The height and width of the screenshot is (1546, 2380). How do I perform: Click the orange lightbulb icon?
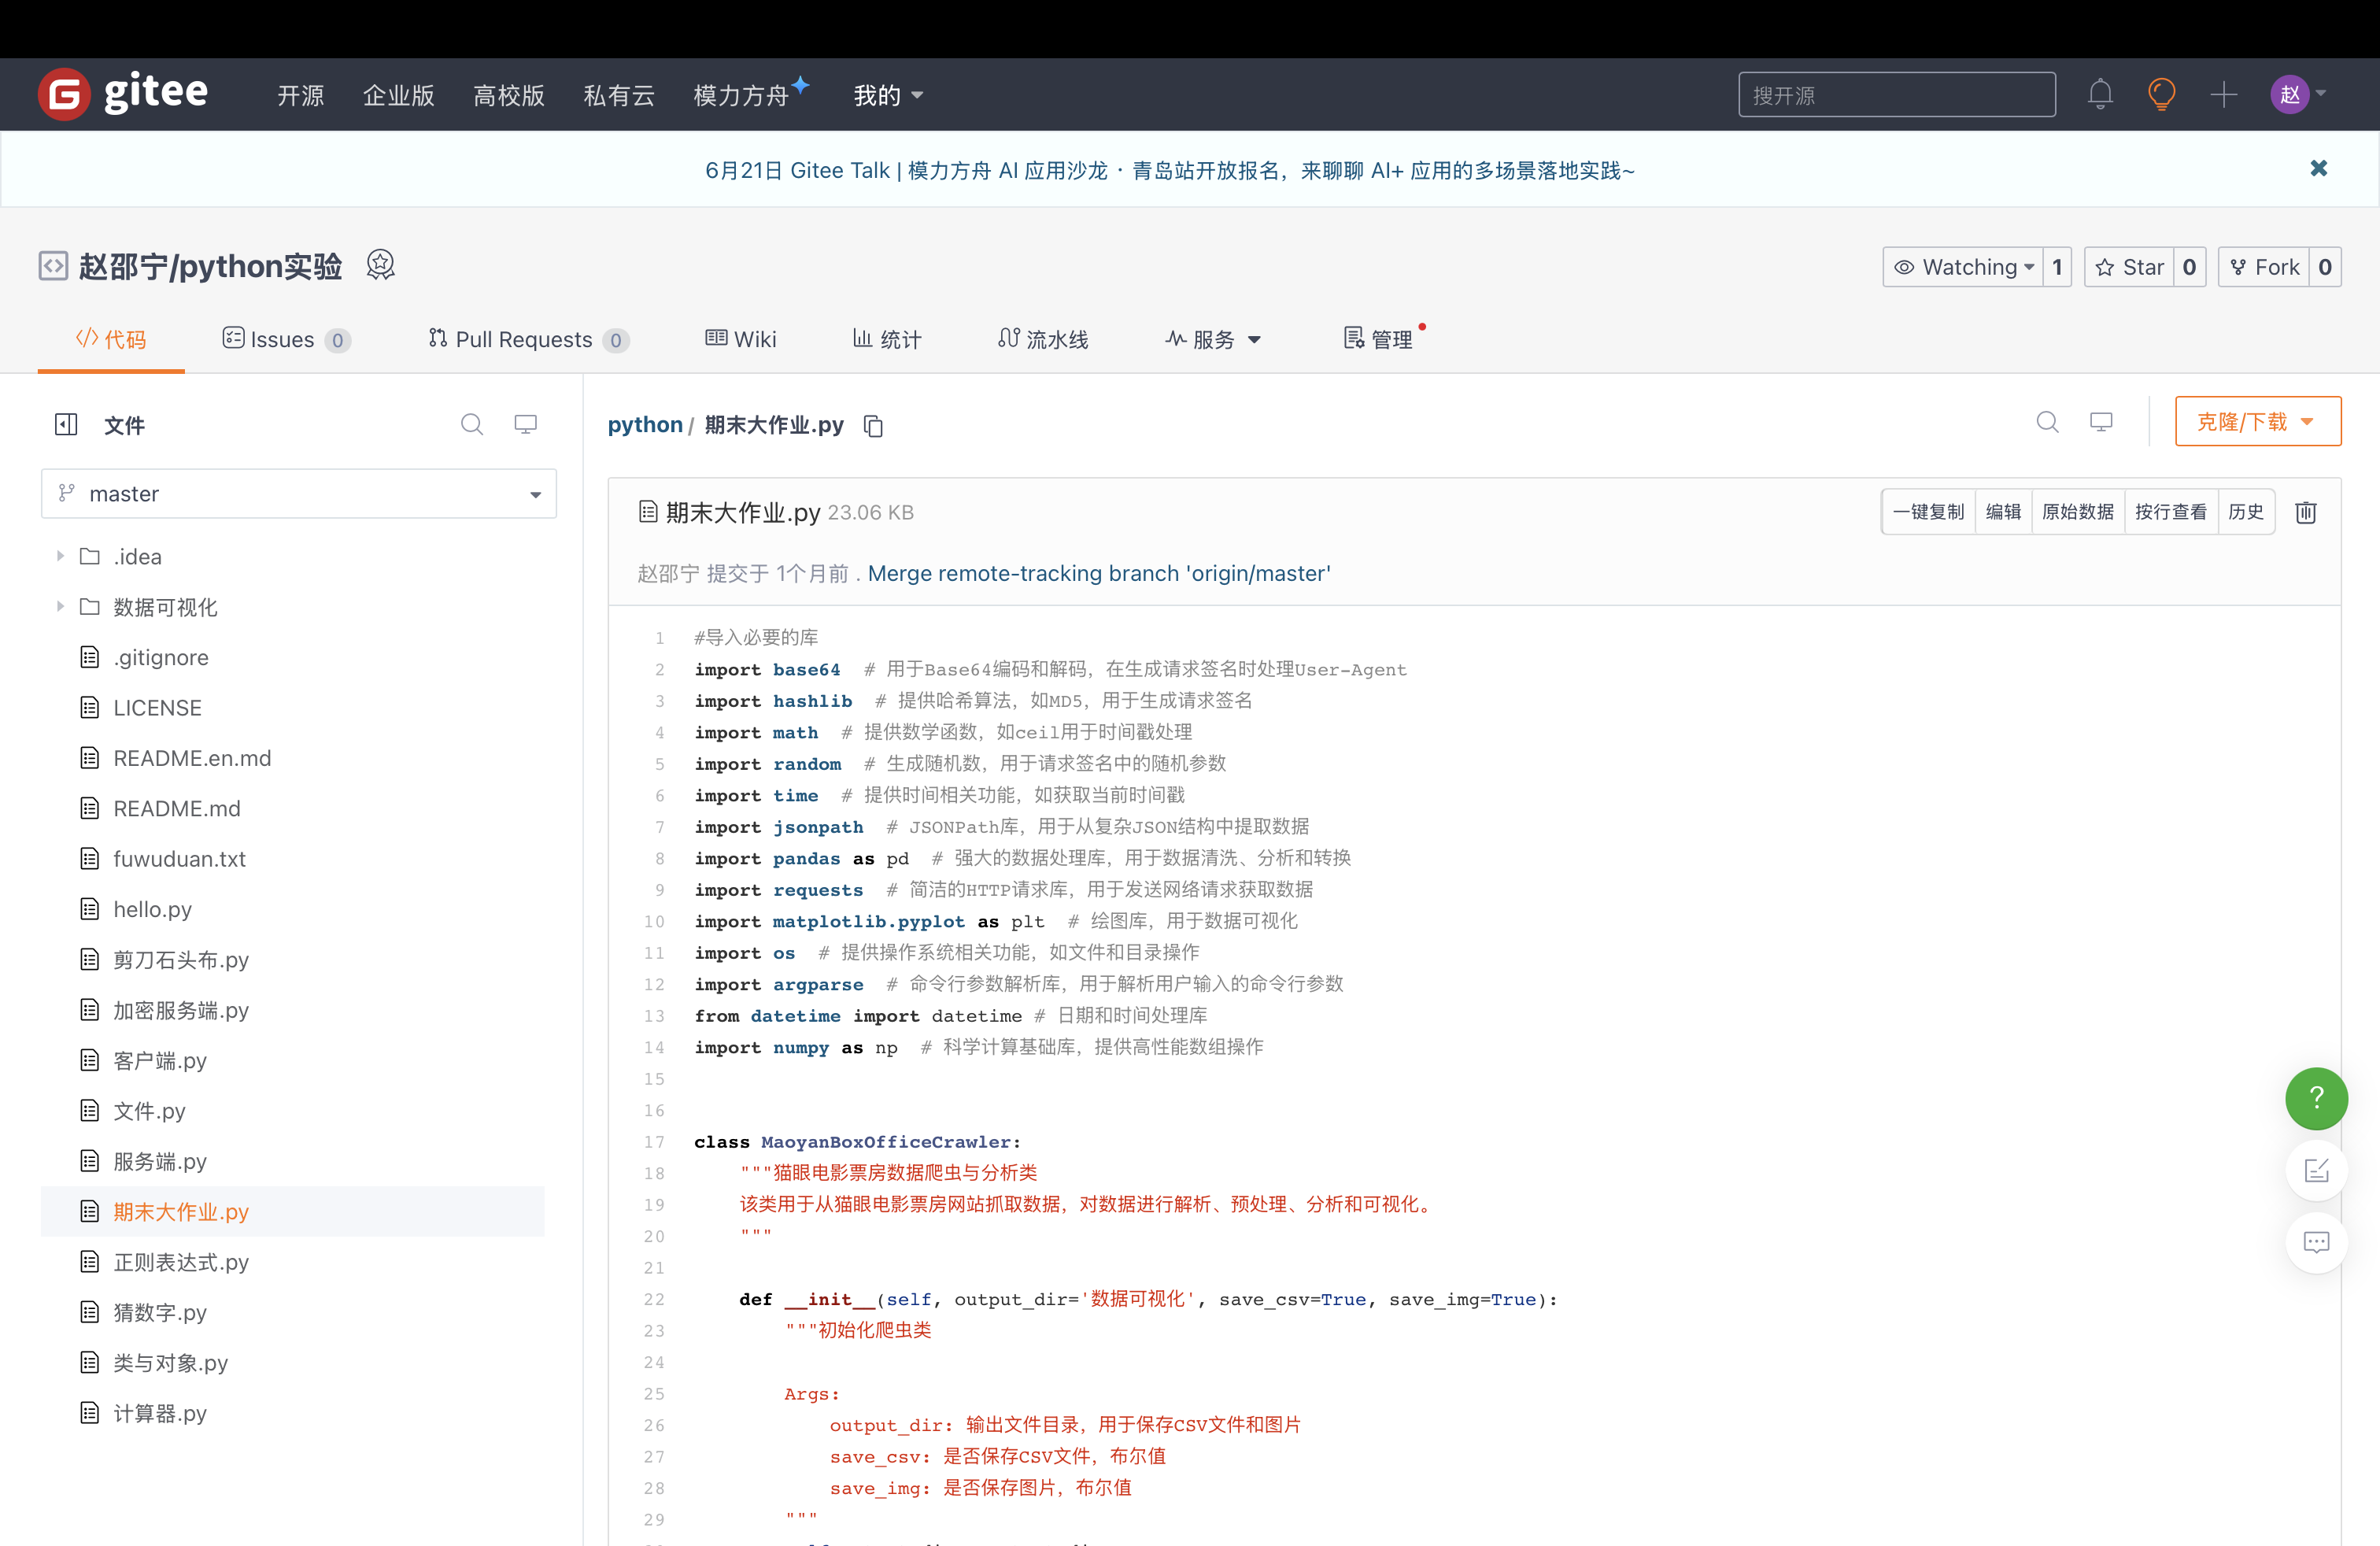(2161, 95)
